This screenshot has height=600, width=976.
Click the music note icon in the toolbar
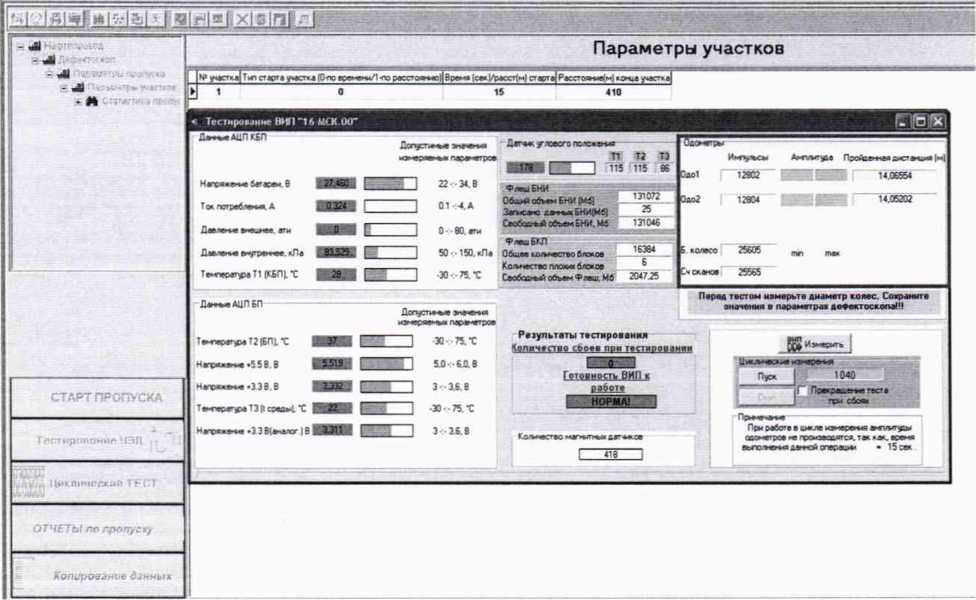(x=304, y=20)
